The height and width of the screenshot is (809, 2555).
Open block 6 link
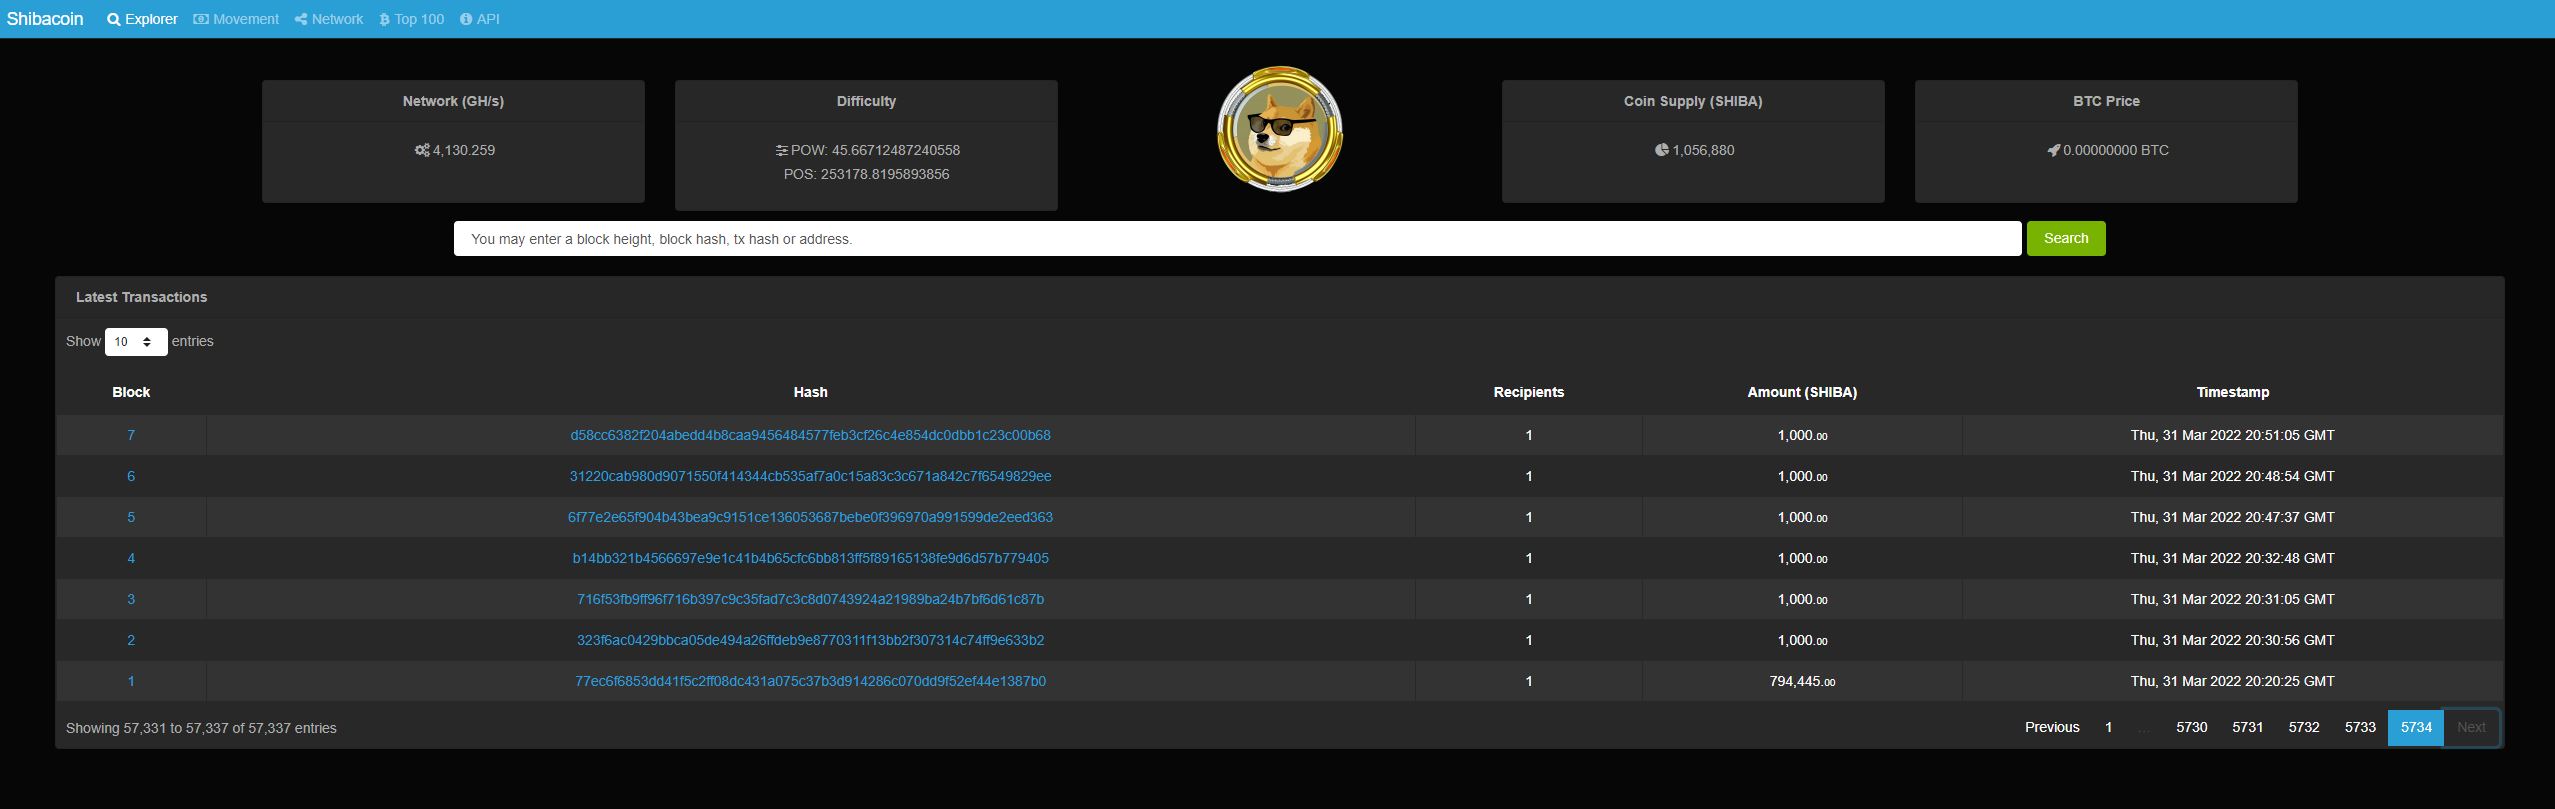click(x=131, y=476)
